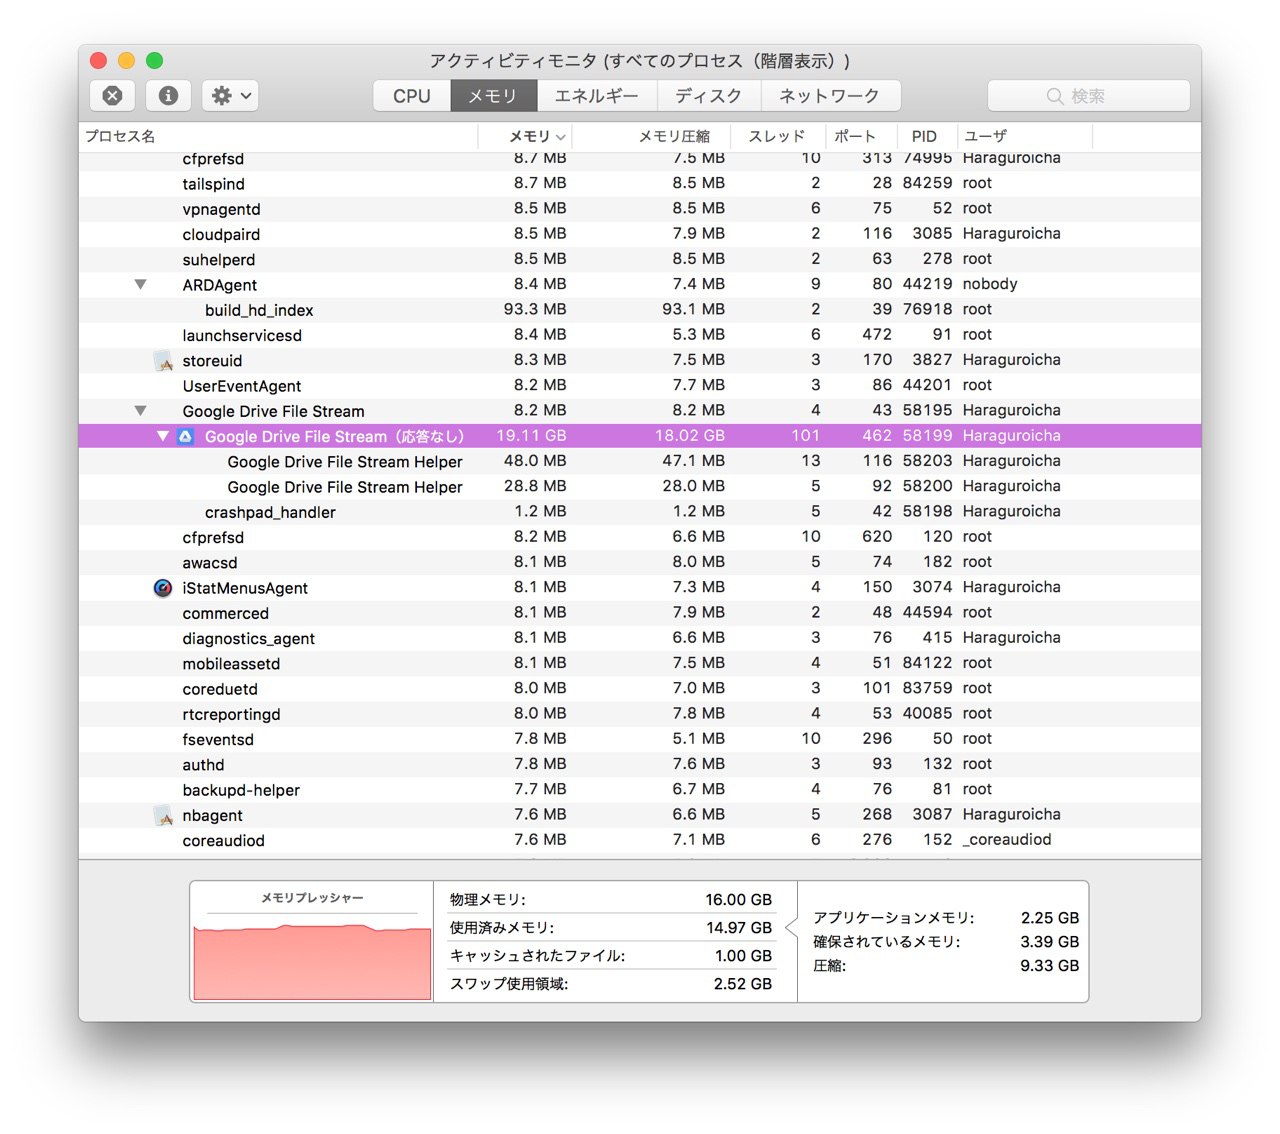The width and height of the screenshot is (1280, 1134).
Task: Open the gear action menu
Action: 231,96
